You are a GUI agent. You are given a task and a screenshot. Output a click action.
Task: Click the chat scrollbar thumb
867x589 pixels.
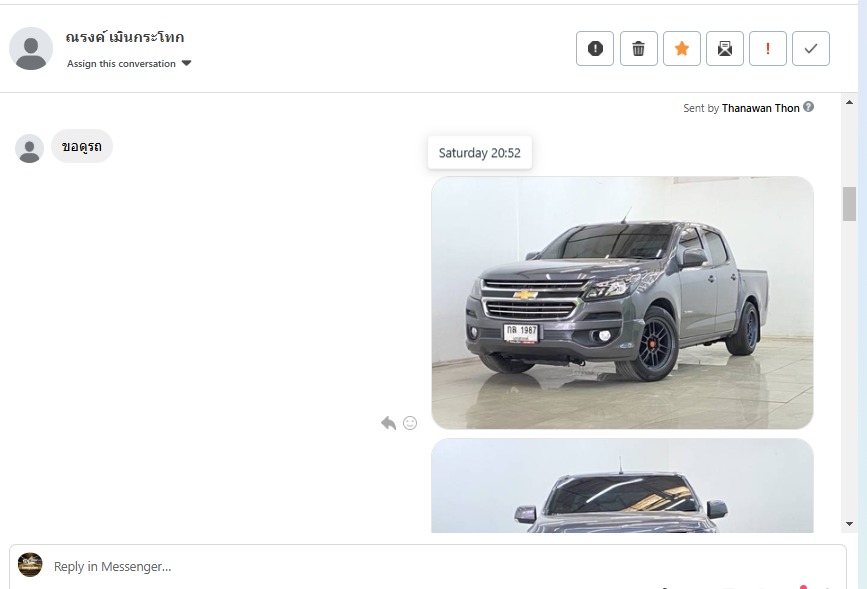click(x=849, y=203)
